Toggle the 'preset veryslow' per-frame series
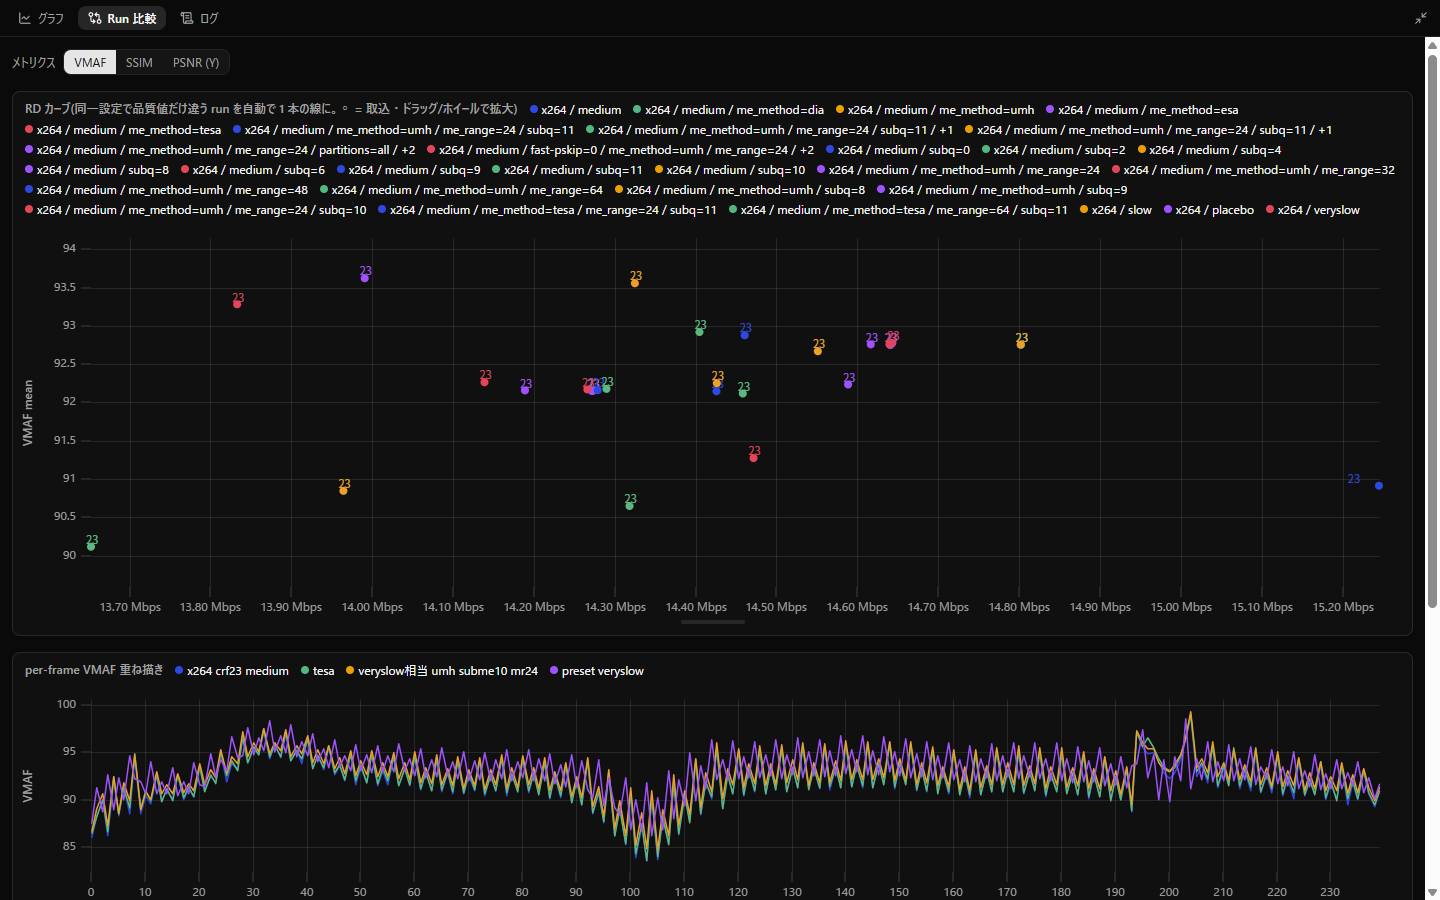Screen dimensions: 1440x900 coord(596,671)
